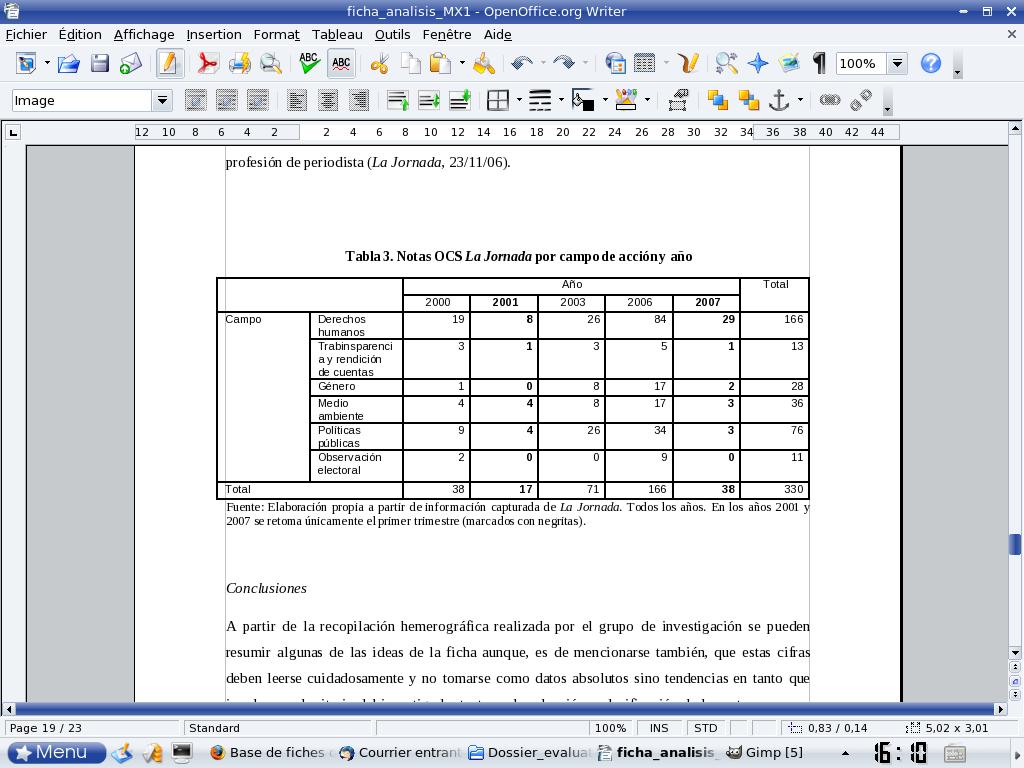Viewport: 1024px width, 768px height.
Task: Click the Cut scissors icon
Action: 379,64
